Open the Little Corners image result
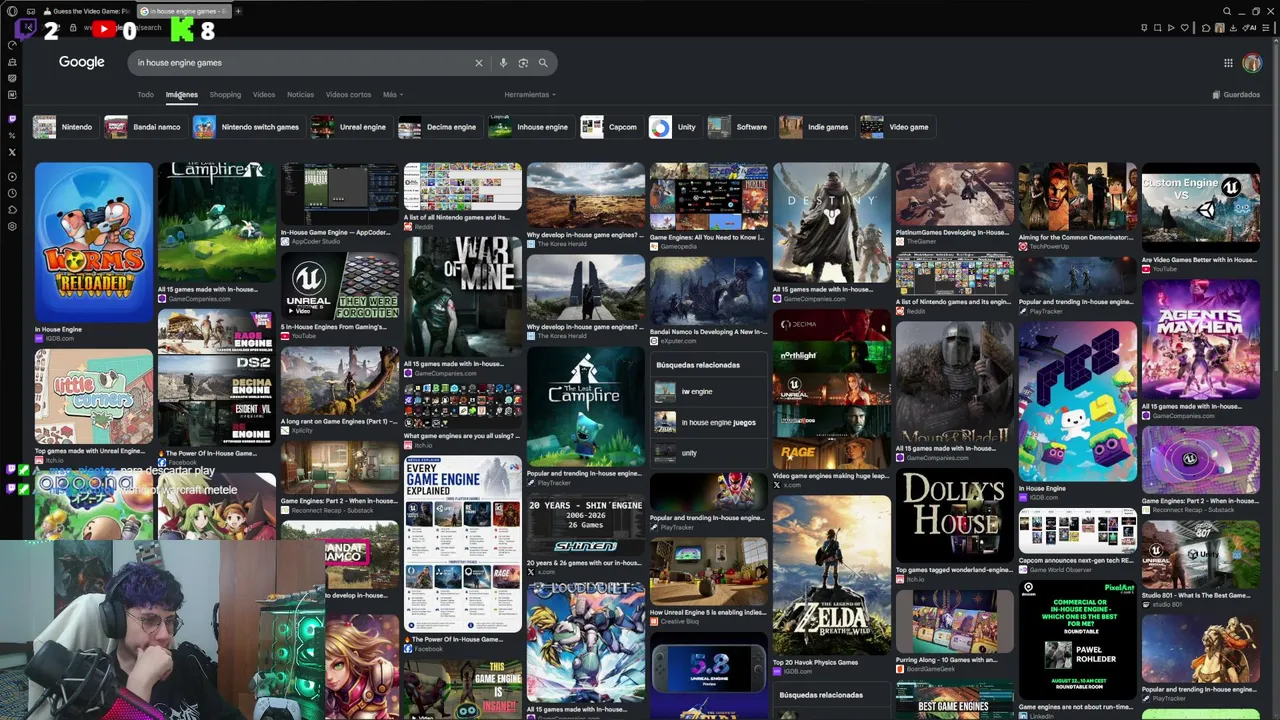This screenshot has width=1280, height=720. (94, 396)
